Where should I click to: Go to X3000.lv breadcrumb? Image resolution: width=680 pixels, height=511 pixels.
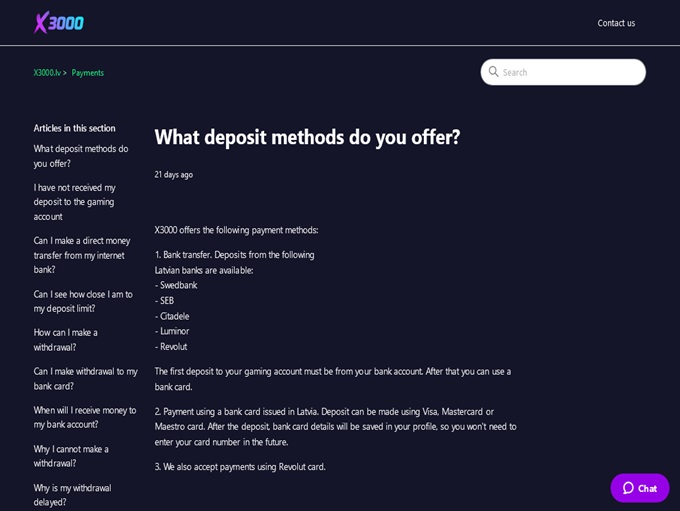click(47, 73)
